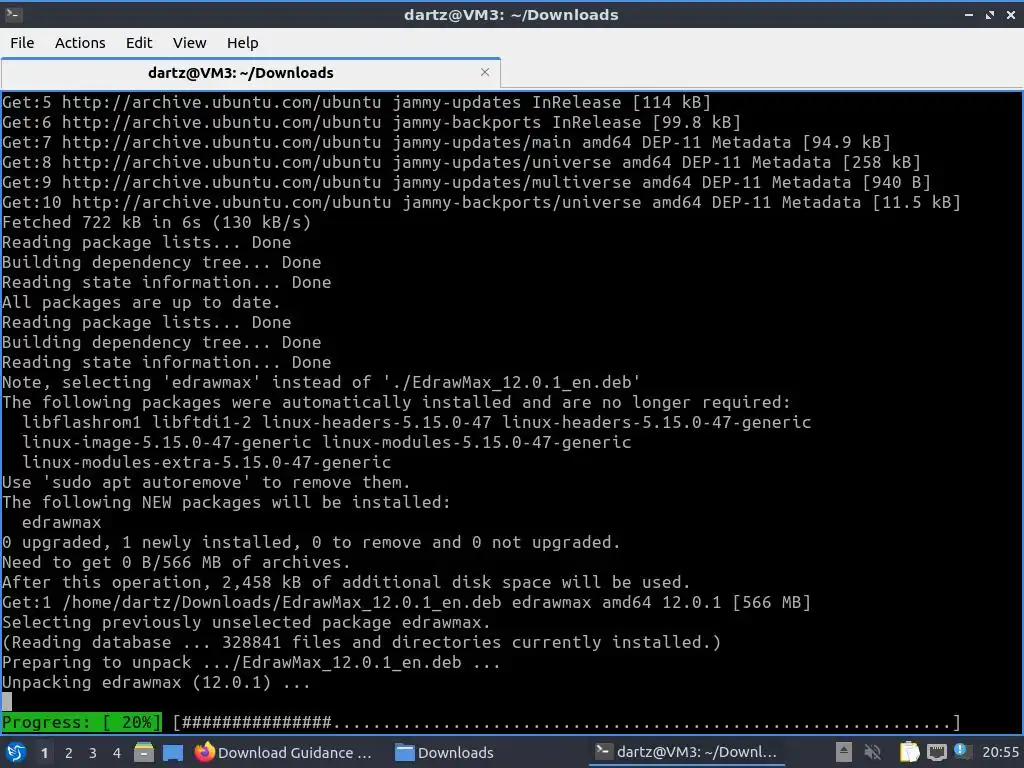Click the update notifier tray icon

pyautogui.click(x=962, y=751)
